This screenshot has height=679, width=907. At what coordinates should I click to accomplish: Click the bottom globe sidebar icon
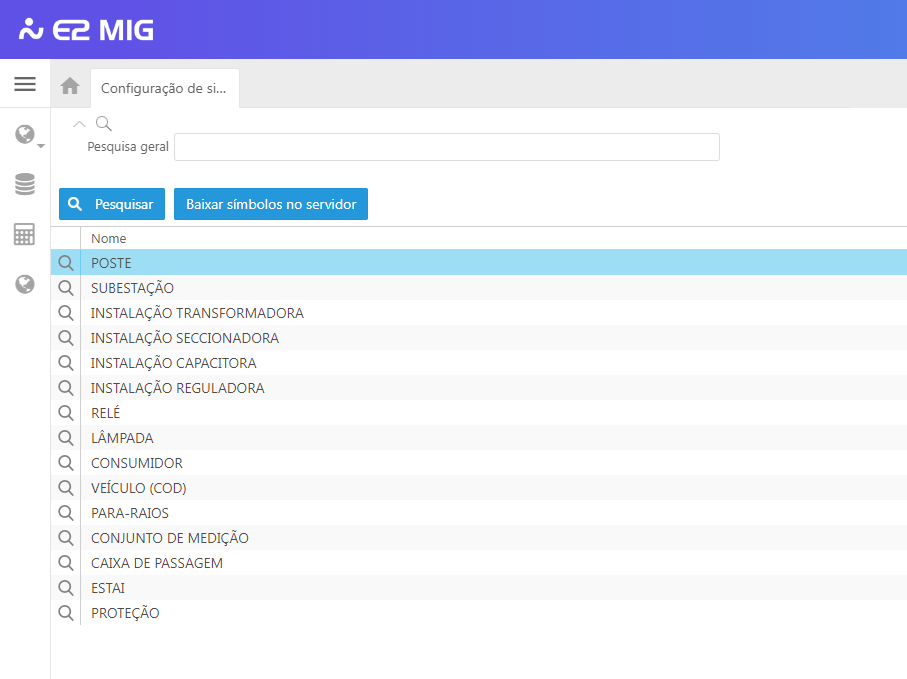tap(25, 285)
